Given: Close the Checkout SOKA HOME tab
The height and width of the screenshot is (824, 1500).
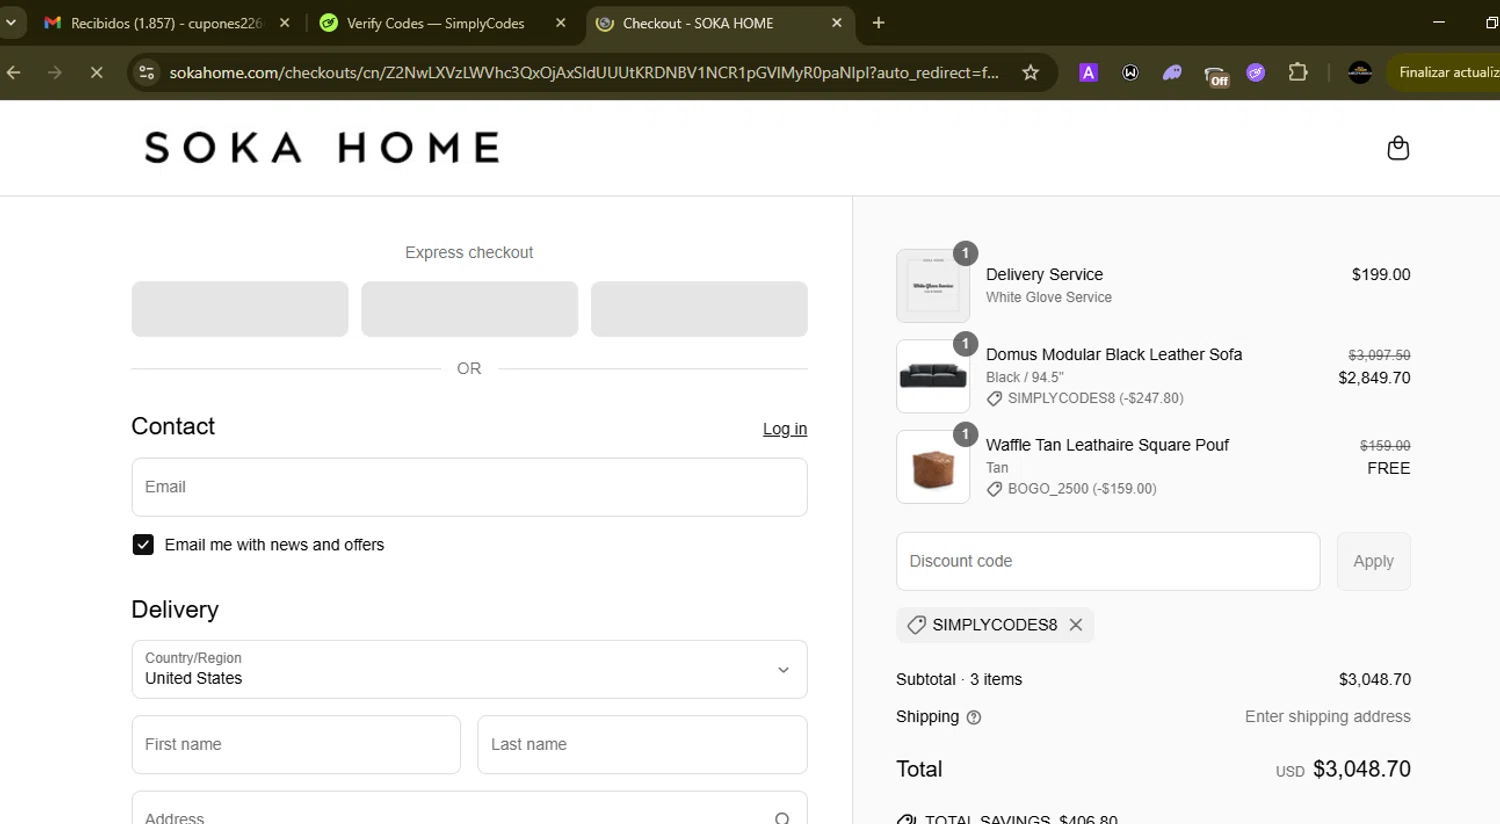Looking at the screenshot, I should pyautogui.click(x=837, y=23).
